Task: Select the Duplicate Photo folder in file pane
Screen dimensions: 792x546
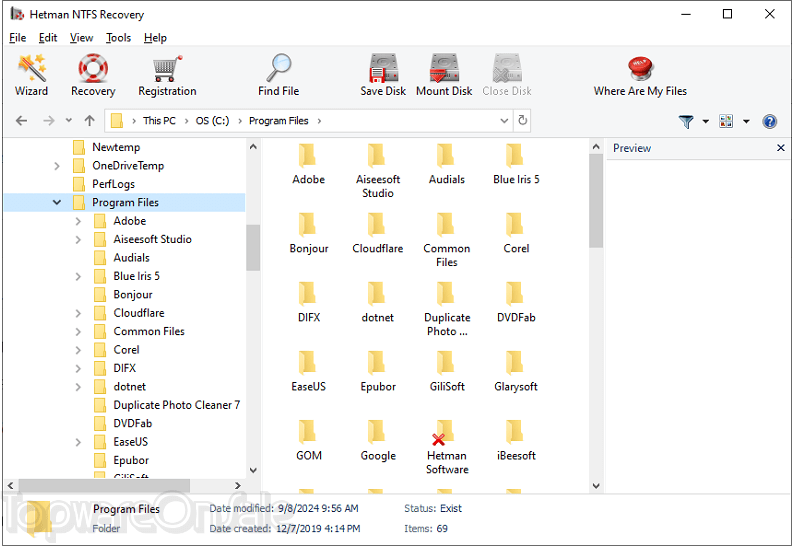Action: click(x=447, y=309)
